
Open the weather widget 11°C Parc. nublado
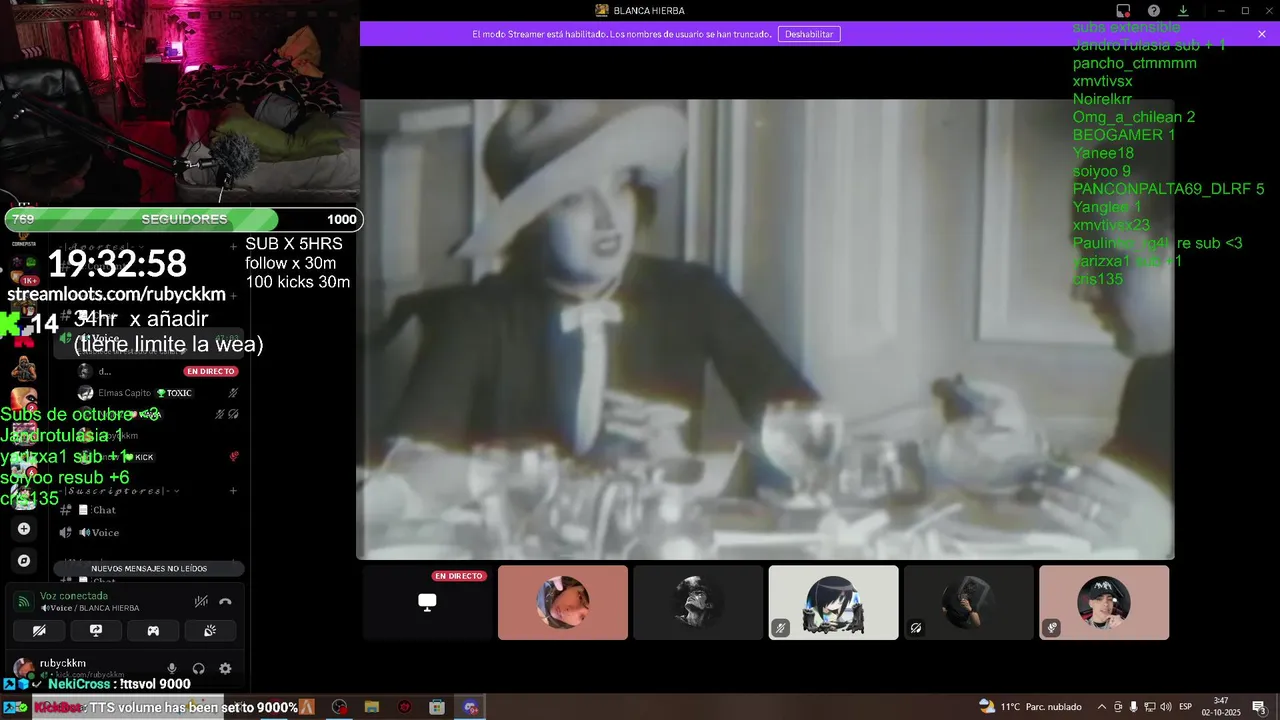1031,707
